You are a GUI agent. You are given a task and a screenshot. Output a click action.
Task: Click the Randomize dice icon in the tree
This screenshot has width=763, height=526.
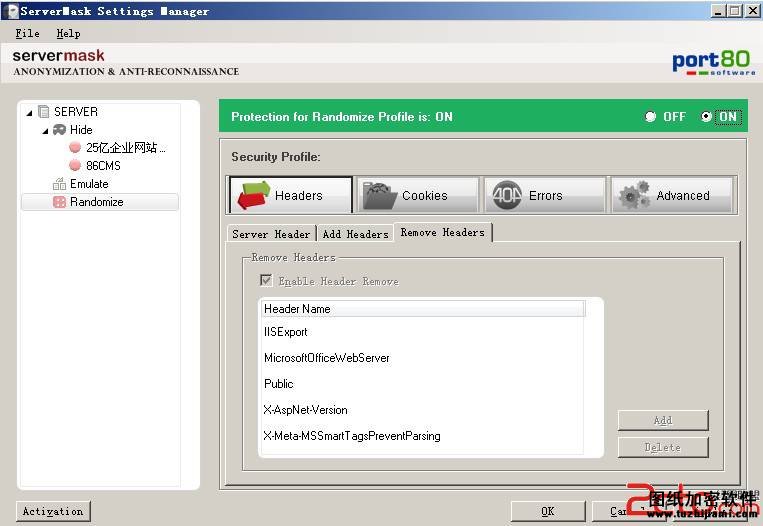point(59,202)
